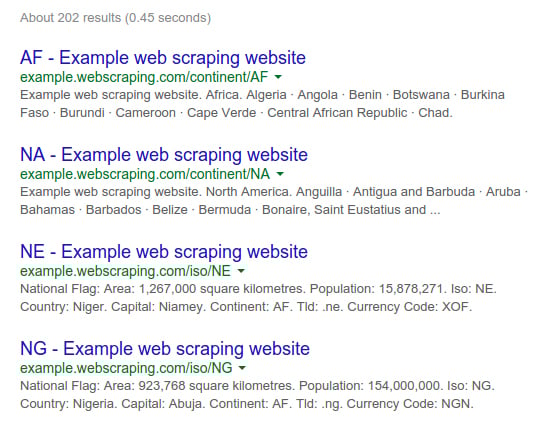541x425 pixels.
Task: Open the 'NE - Example web scraping website' result
Action: [x=164, y=251]
